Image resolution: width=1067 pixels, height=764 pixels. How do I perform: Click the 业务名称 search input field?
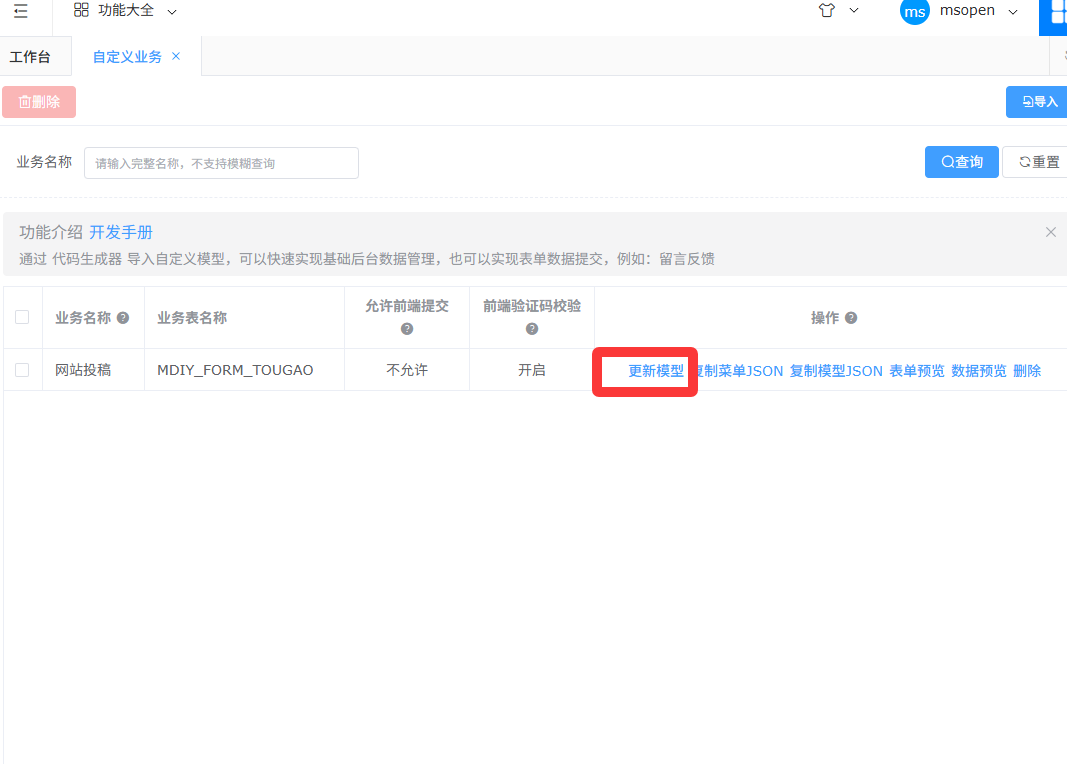221,163
